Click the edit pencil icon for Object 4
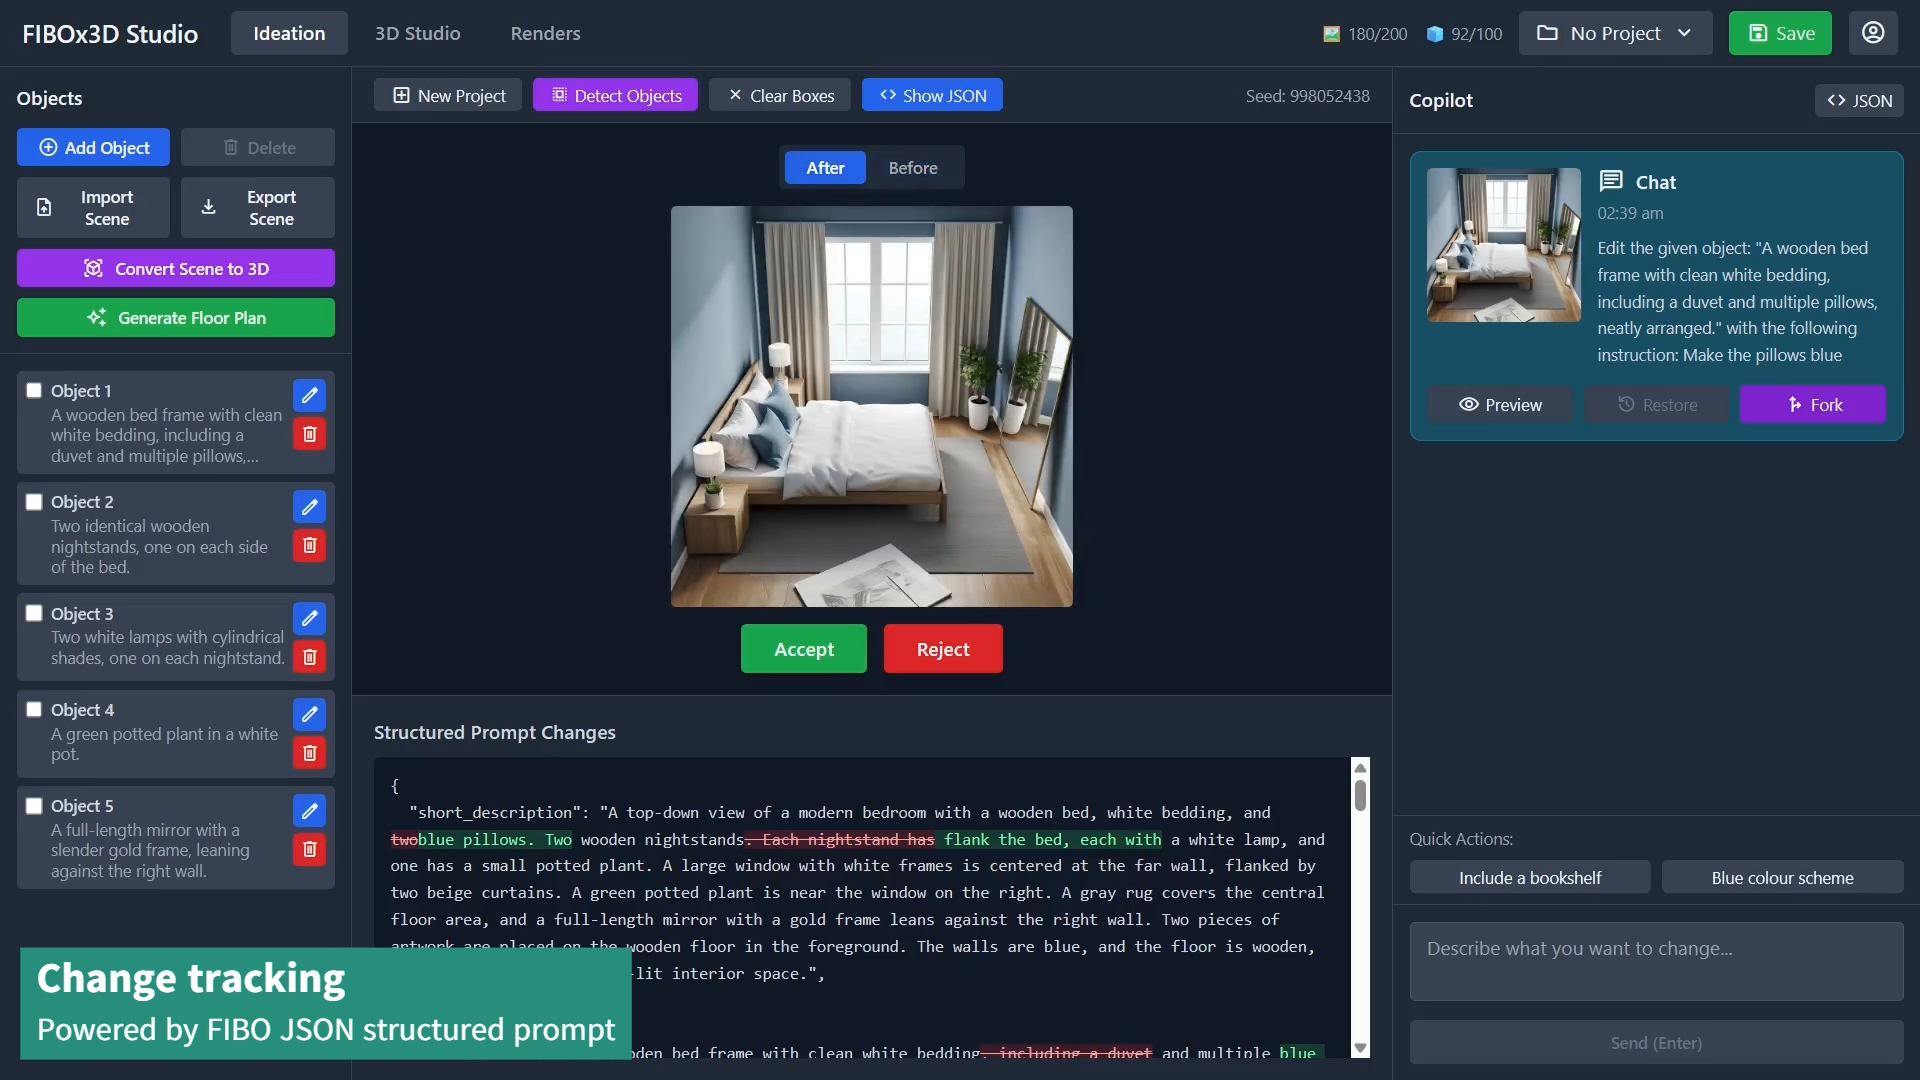The height and width of the screenshot is (1080, 1920). [309, 714]
